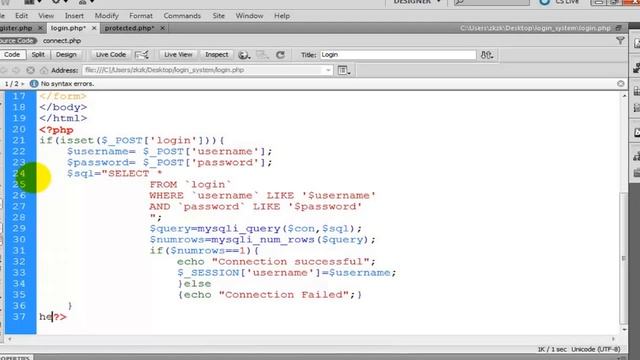640x360 pixels.
Task: Toggle Live View mode
Action: click(178, 54)
